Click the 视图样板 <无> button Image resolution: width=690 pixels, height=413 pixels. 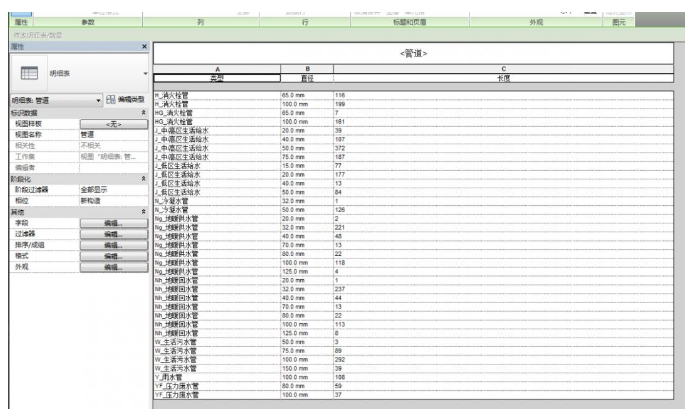114,124
